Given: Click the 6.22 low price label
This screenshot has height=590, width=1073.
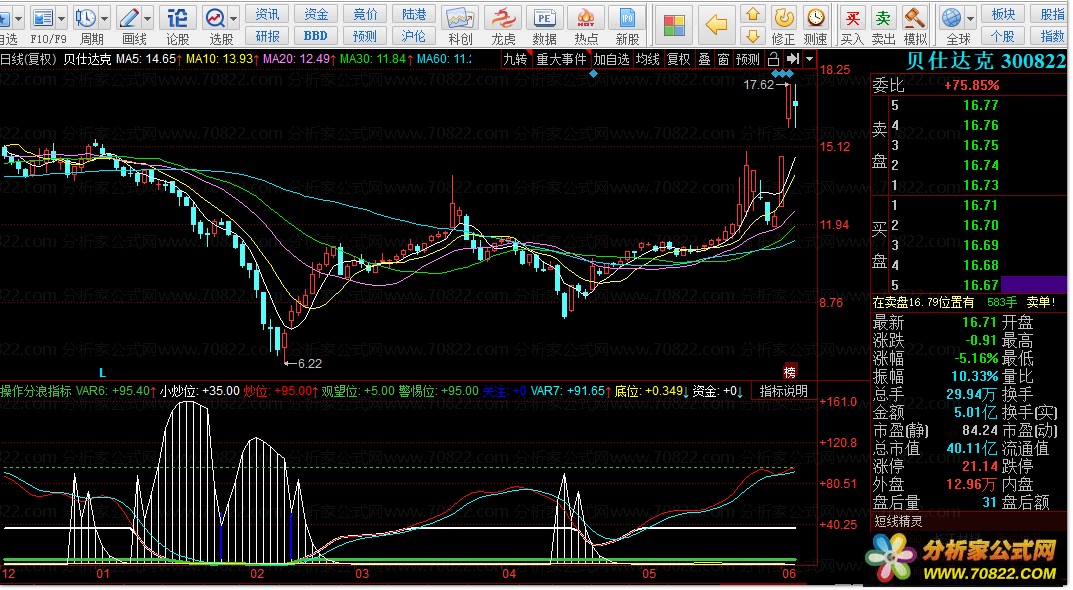Looking at the screenshot, I should [309, 363].
